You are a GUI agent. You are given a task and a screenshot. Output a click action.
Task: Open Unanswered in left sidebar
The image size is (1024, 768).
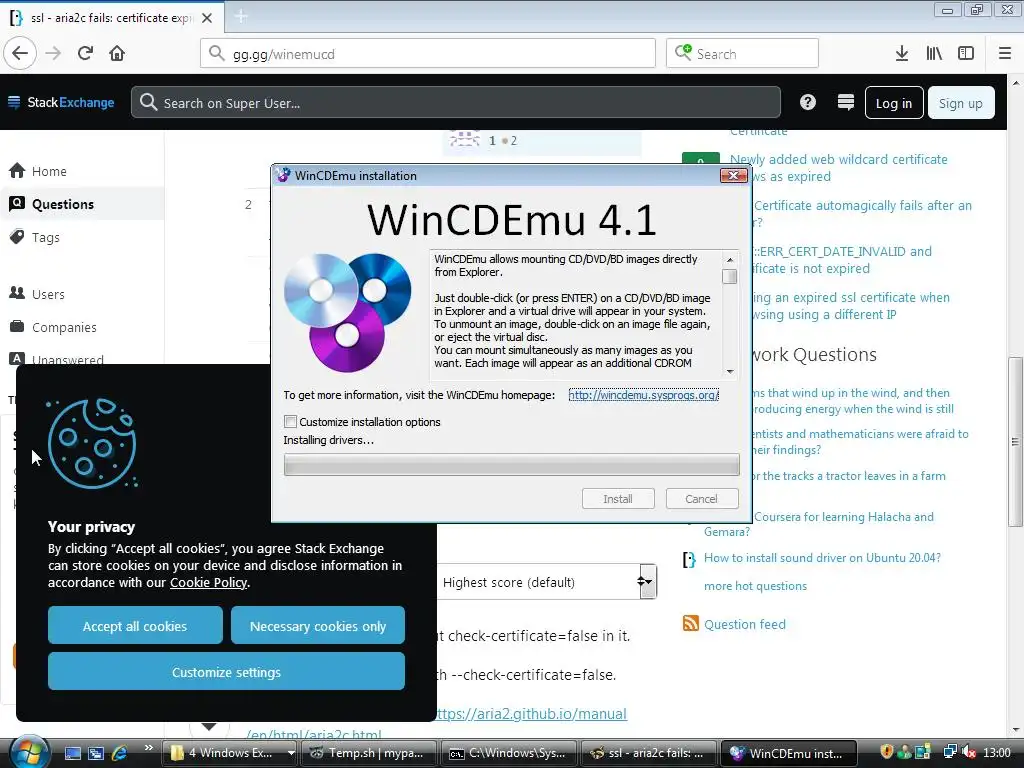click(x=67, y=359)
